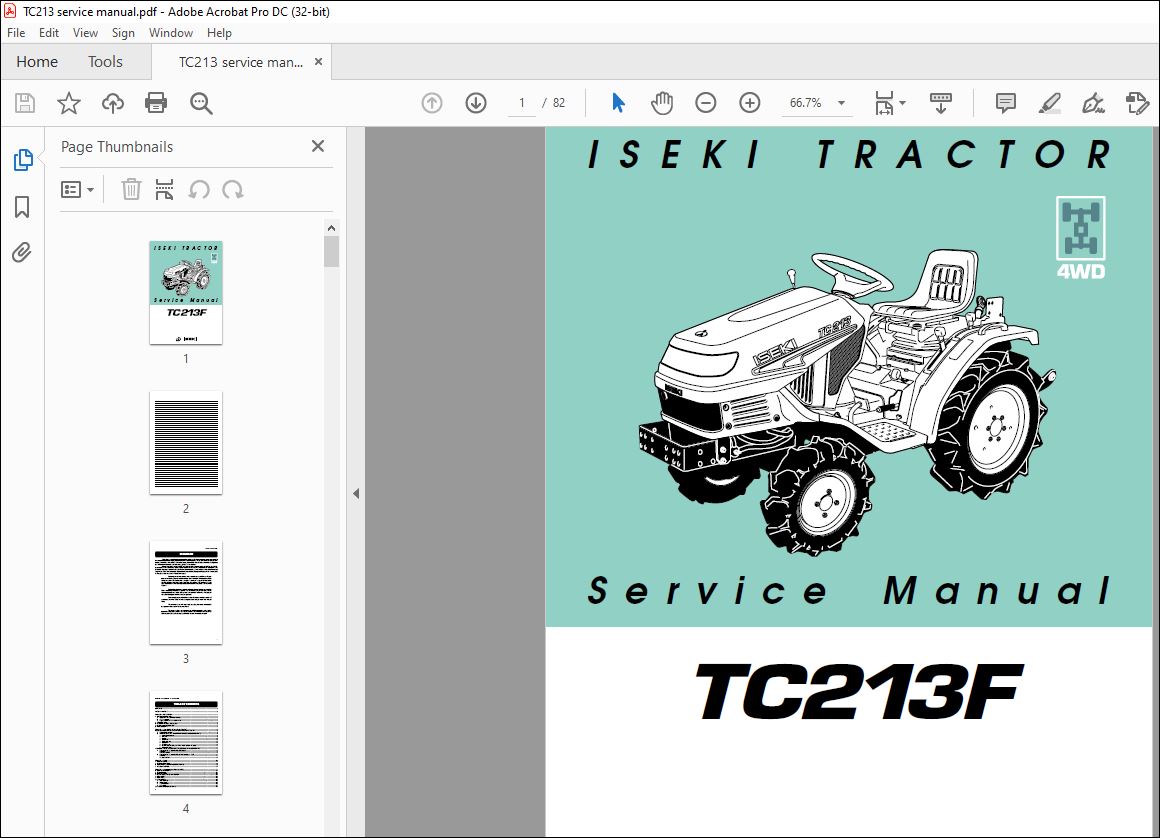The width and height of the screenshot is (1160, 838).
Task: Open the Sign document tool
Action: [x=1093, y=103]
